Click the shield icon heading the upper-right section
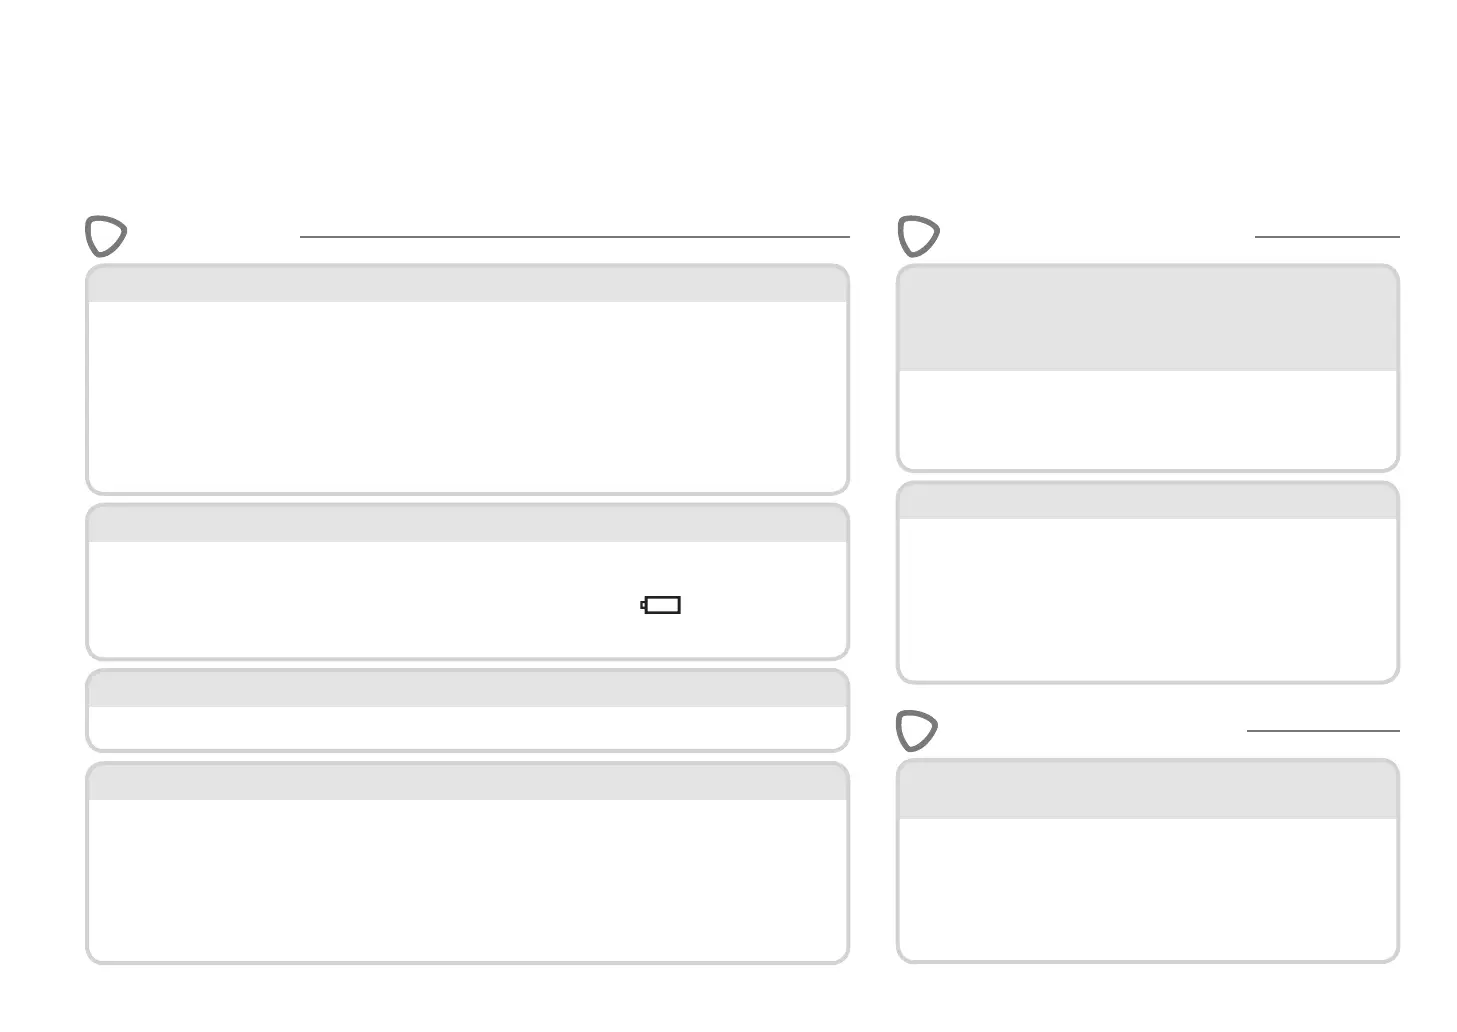This screenshot has width=1457, height=1032. [x=918, y=236]
